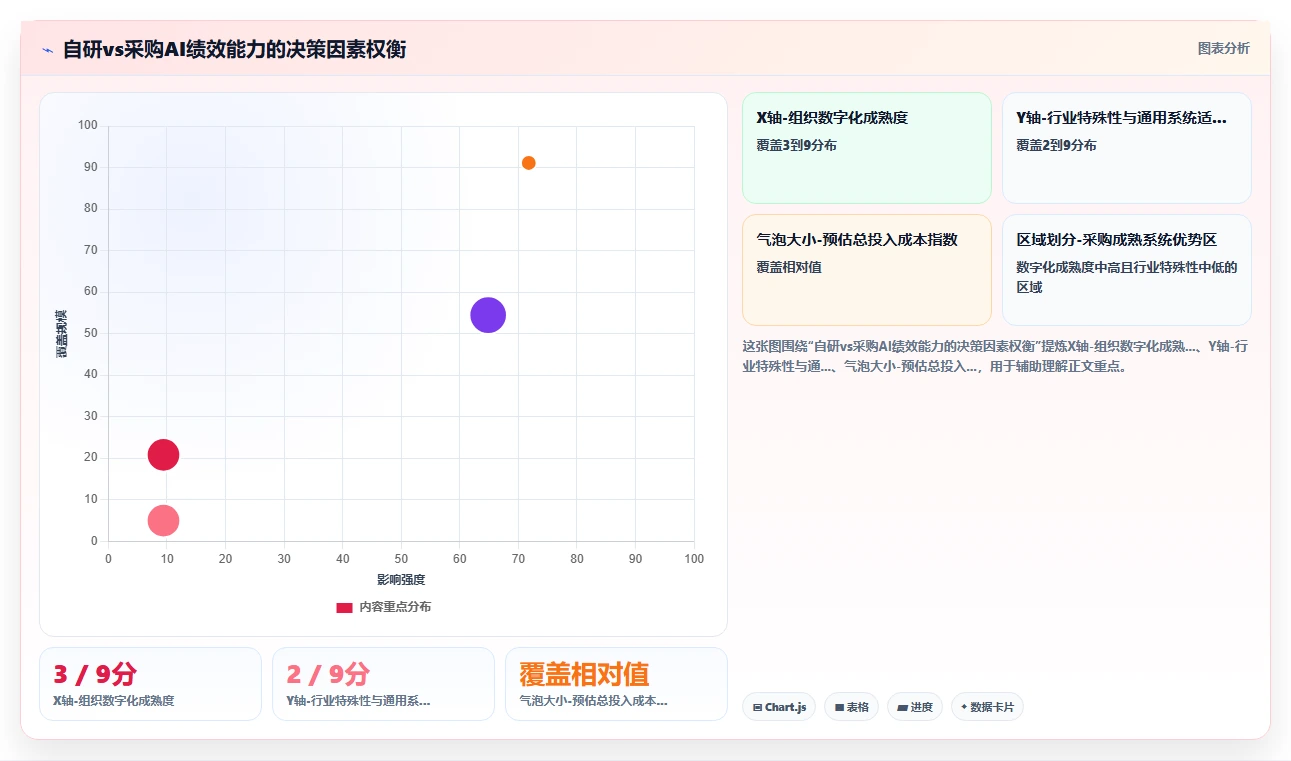Click the orange bubble near the top of the chart
Screen dimensions: 1291x761
click(528, 163)
